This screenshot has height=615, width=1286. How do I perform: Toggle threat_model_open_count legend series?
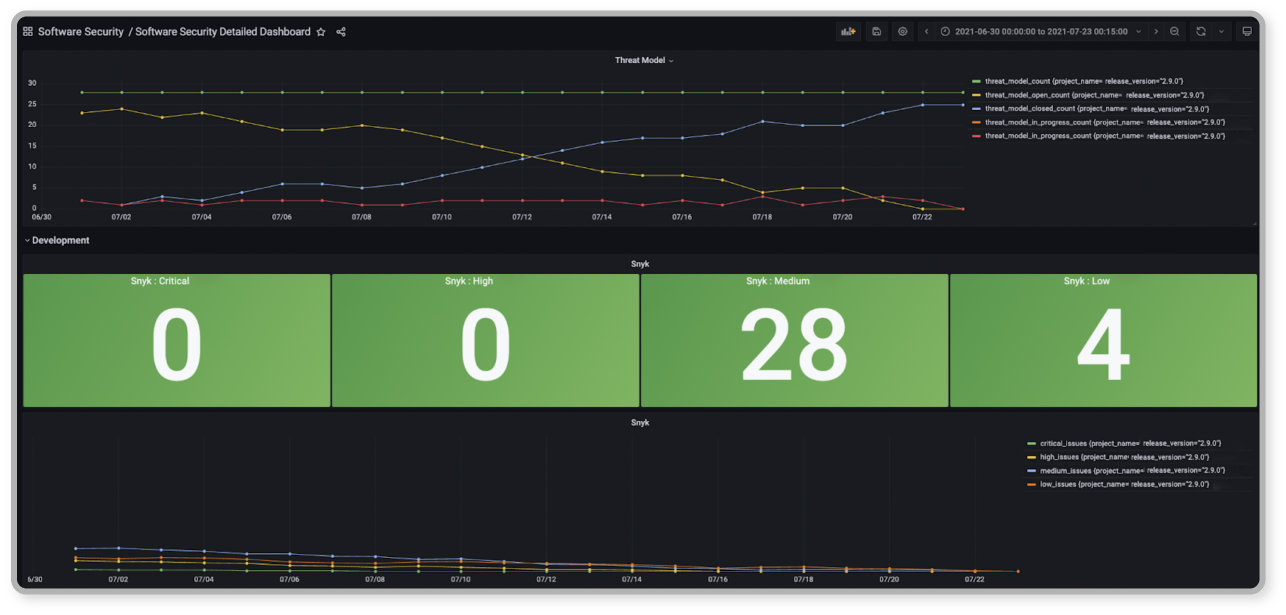coord(1097,95)
